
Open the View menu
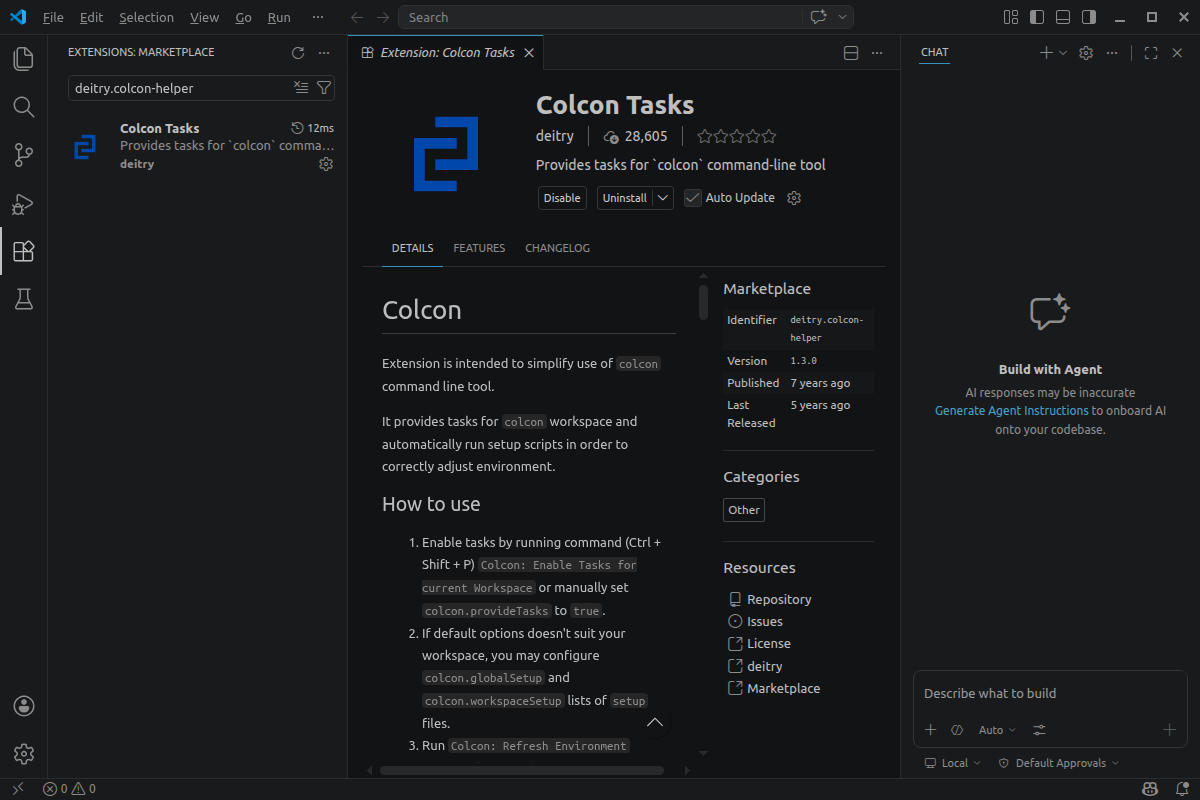pos(204,17)
